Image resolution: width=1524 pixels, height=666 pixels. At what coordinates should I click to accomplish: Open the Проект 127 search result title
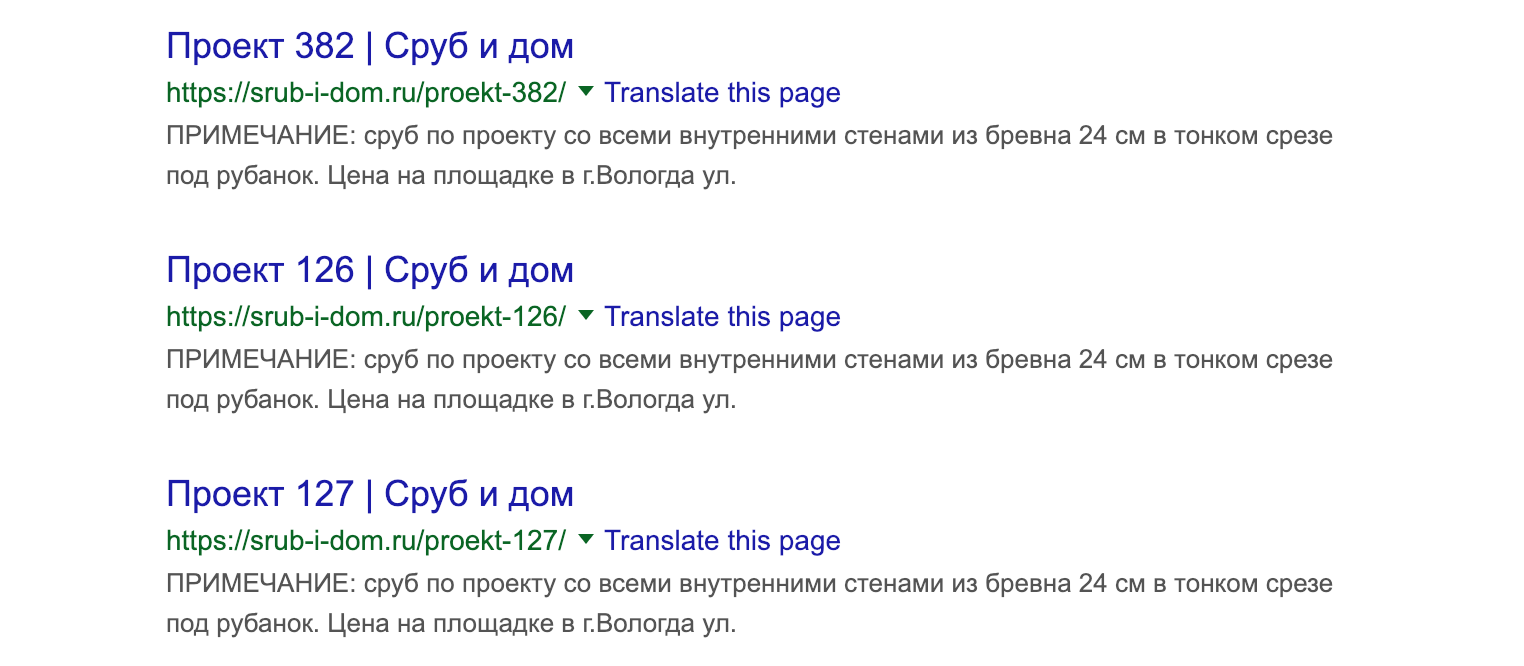(369, 494)
